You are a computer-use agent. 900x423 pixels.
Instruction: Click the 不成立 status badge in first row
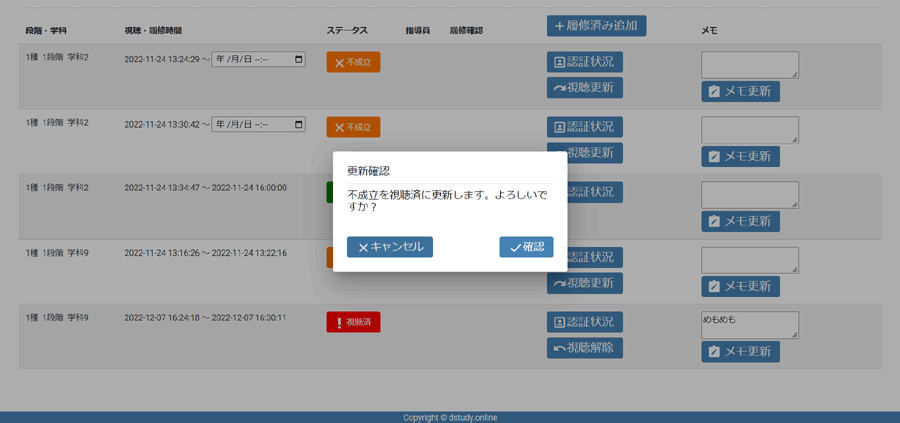(x=353, y=62)
